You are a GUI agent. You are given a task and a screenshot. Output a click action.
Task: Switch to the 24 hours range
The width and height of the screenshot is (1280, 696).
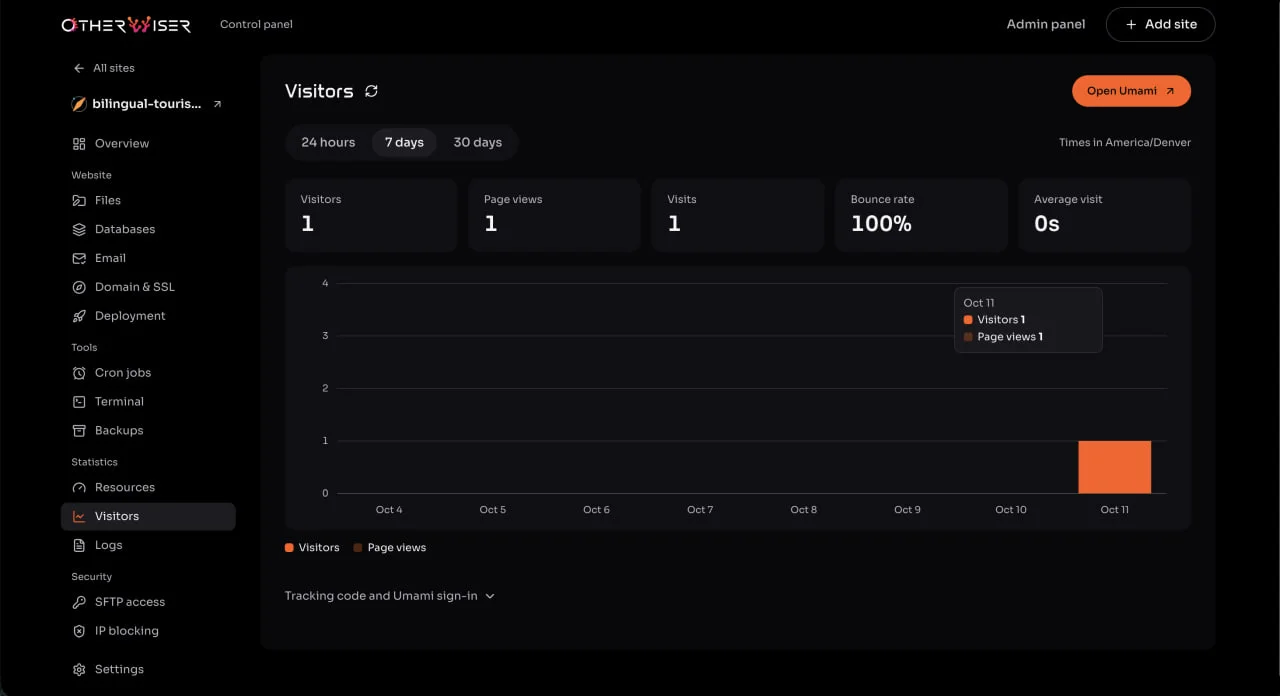[x=328, y=143]
